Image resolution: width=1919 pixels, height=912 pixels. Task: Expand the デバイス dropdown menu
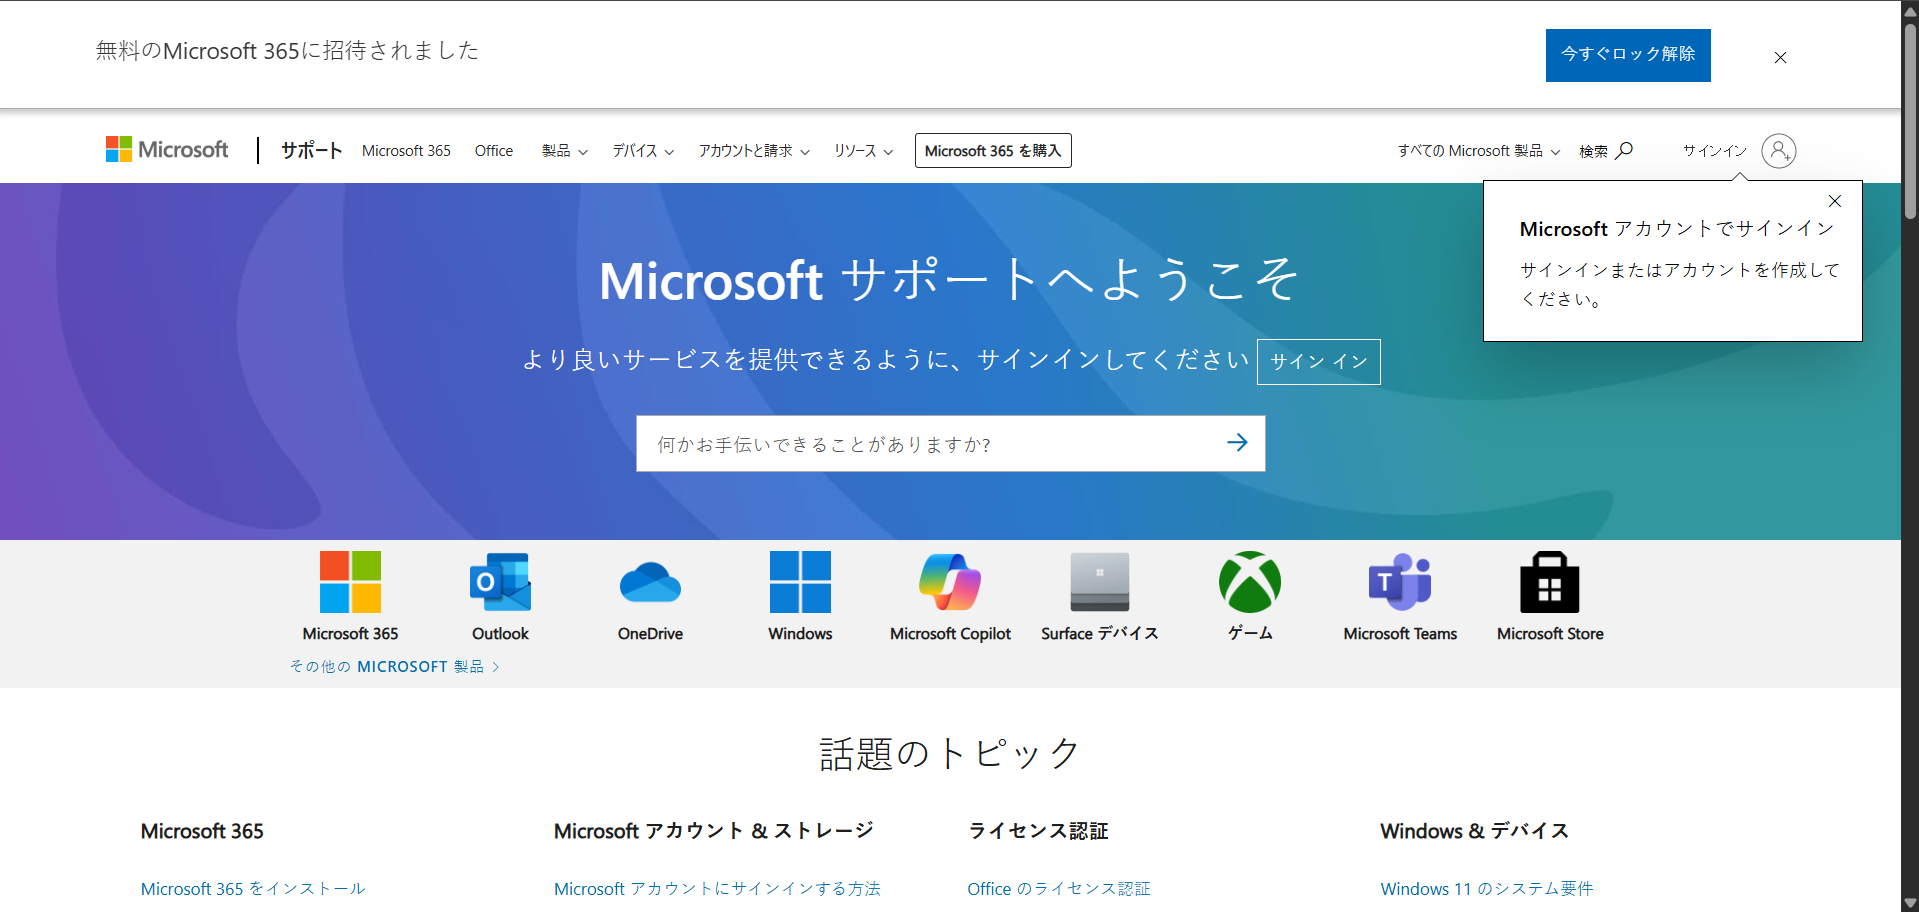[x=643, y=151]
